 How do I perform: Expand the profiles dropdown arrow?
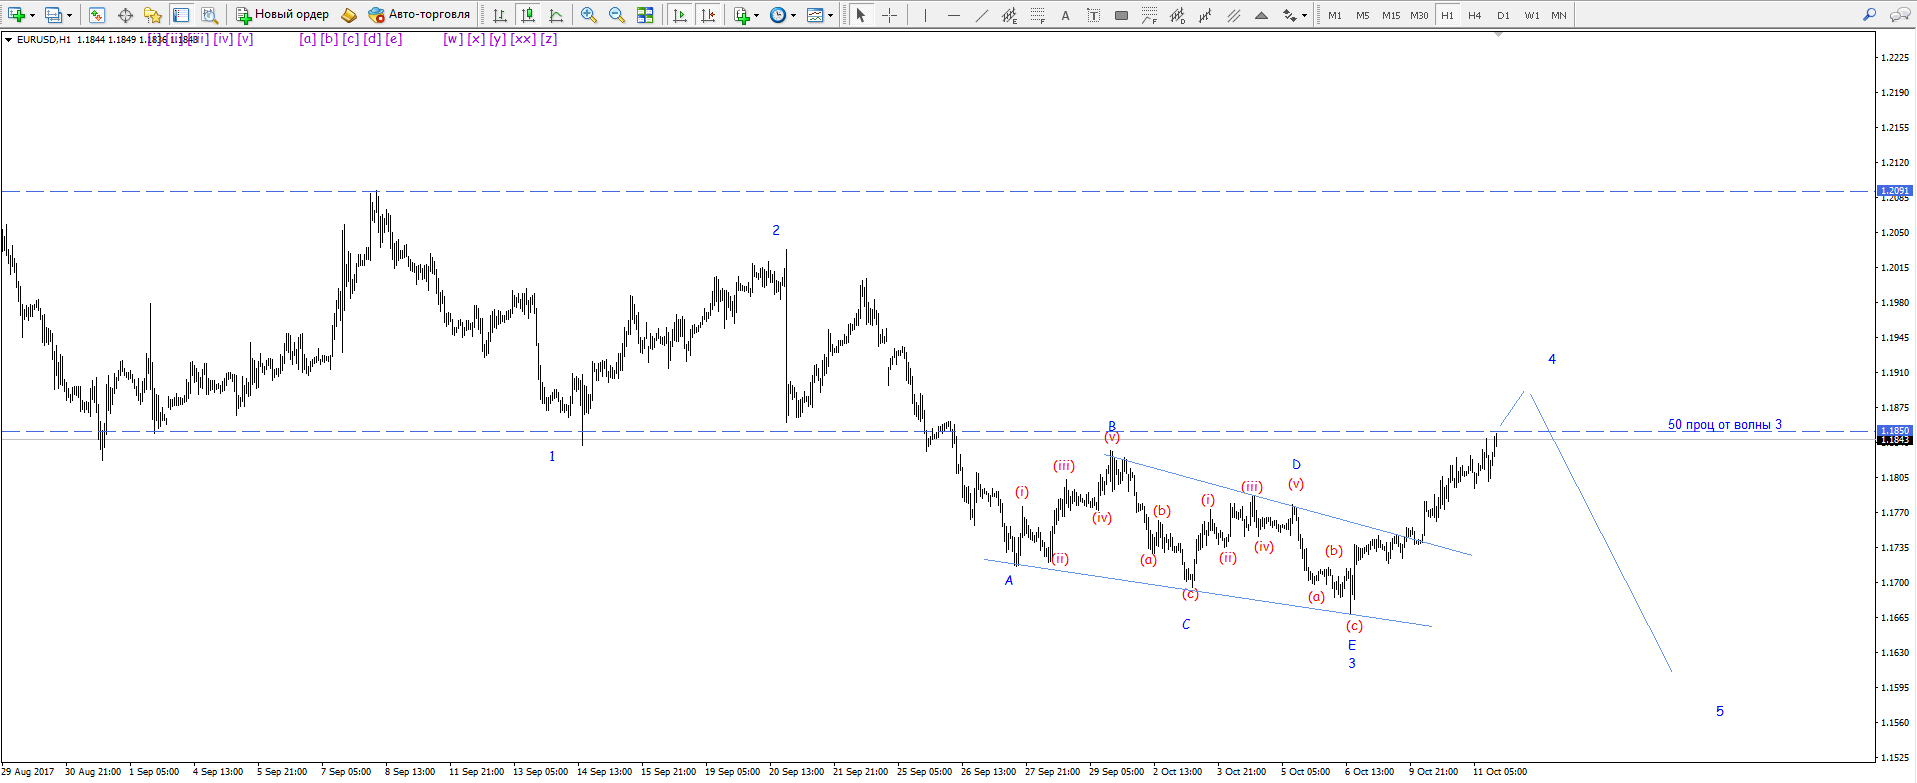[x=69, y=15]
